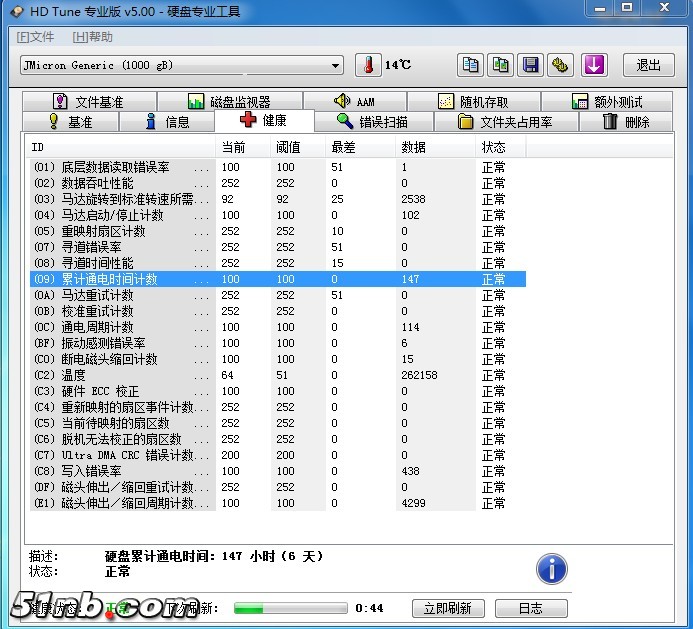The width and height of the screenshot is (693, 629).
Task: Click the purple down-arrow icon
Action: 595,65
